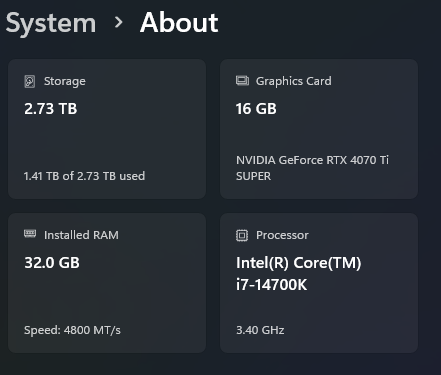Click the About page heading
The width and height of the screenshot is (441, 375).
pyautogui.click(x=179, y=23)
